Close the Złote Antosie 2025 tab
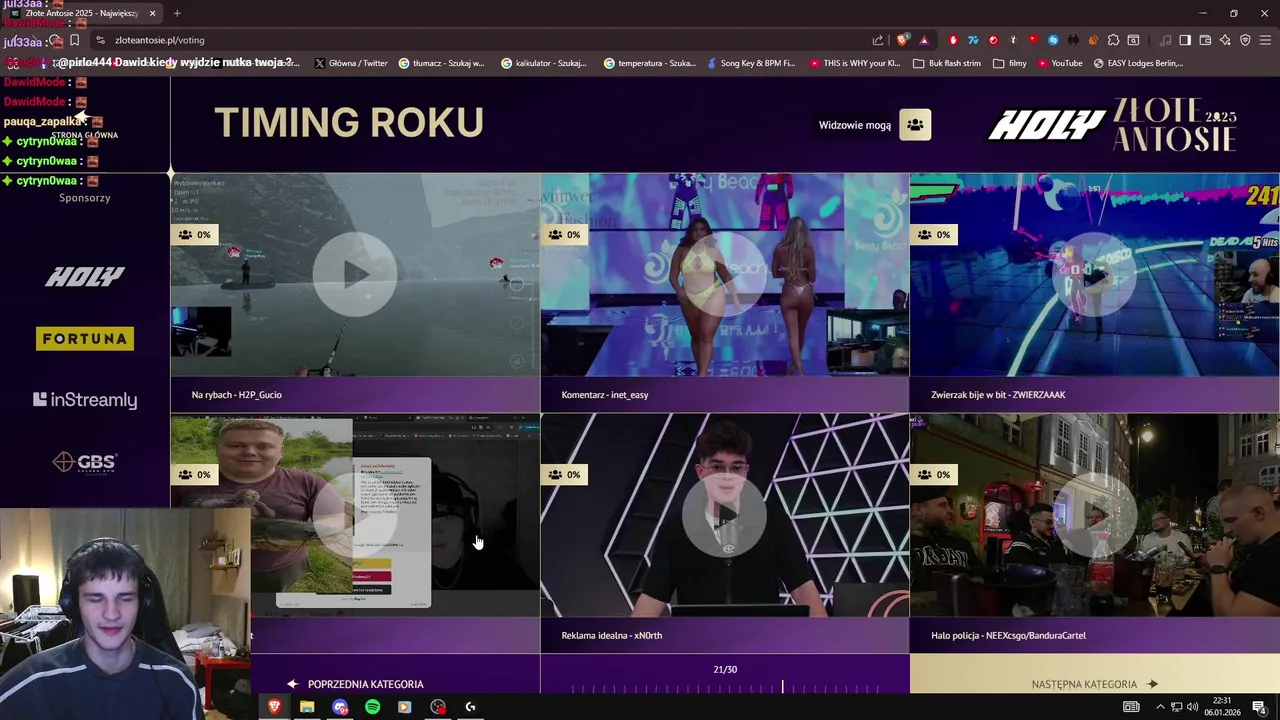The image size is (1280, 720). [x=152, y=13]
